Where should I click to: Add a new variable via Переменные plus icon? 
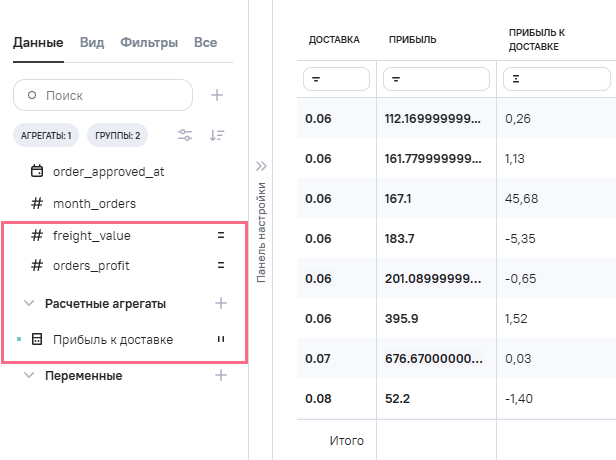(x=221, y=376)
